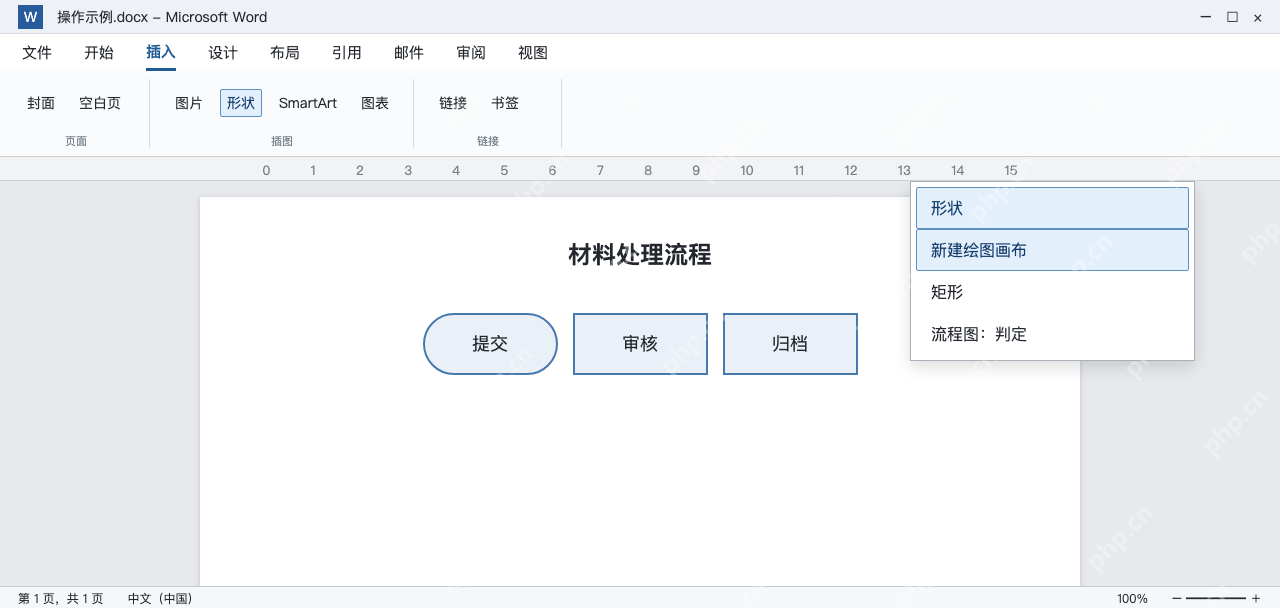Switch to the 布局 ribbon tab
This screenshot has height=608, width=1280.
285,53
